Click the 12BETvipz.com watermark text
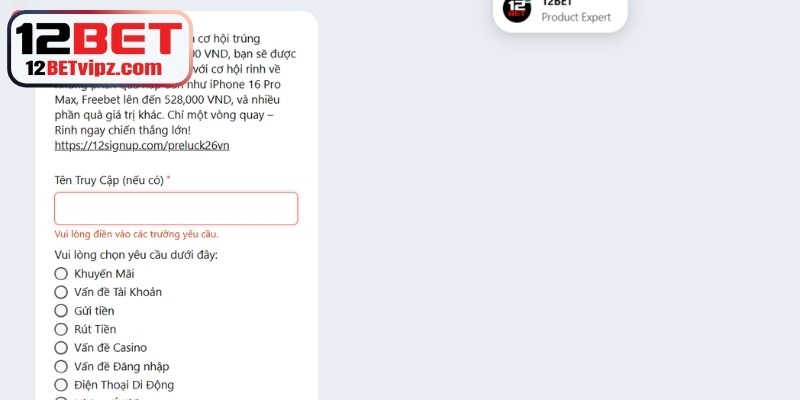Screen dimensions: 800x400 94,68
